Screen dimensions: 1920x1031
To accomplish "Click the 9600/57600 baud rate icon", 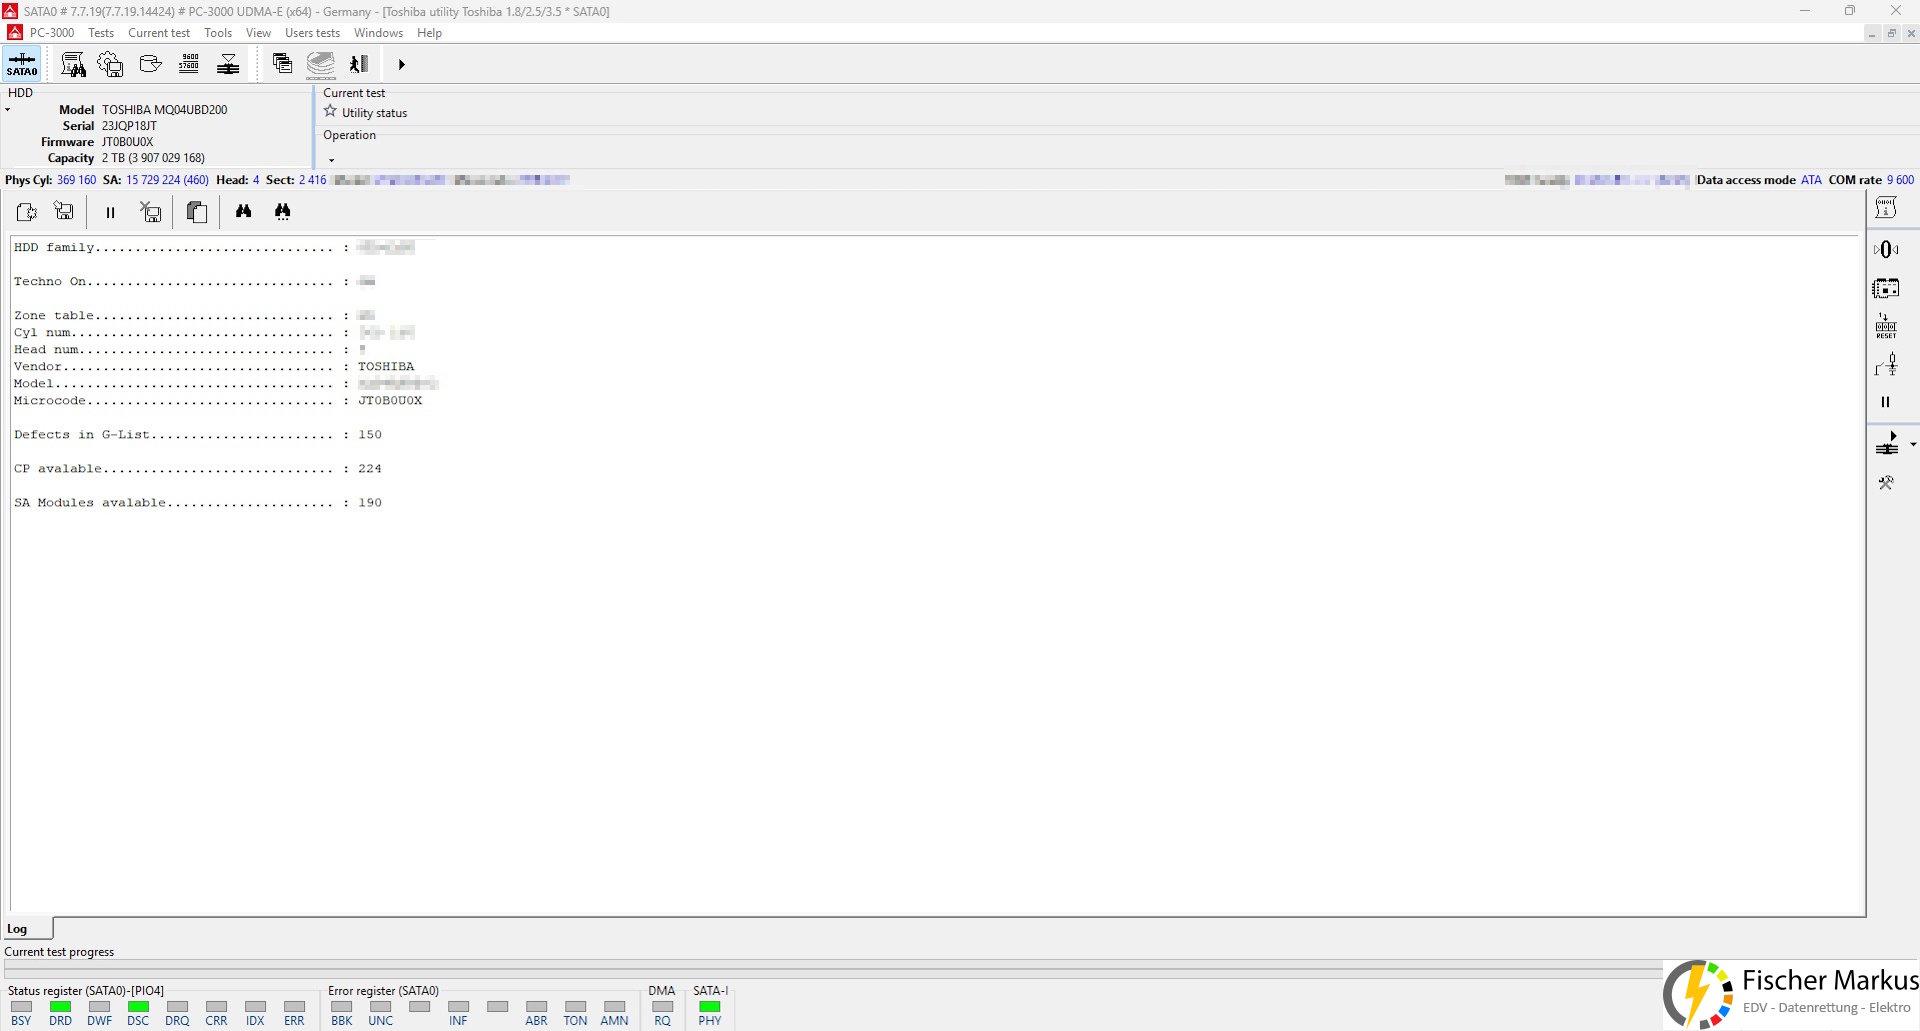I will pyautogui.click(x=189, y=64).
